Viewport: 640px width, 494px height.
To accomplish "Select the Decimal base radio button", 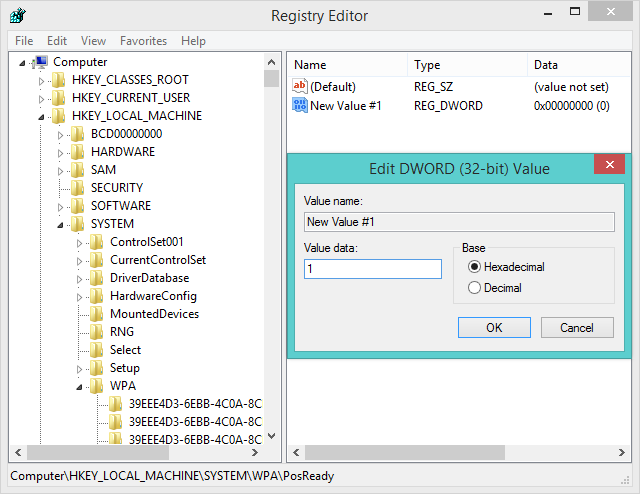I will pyautogui.click(x=474, y=288).
